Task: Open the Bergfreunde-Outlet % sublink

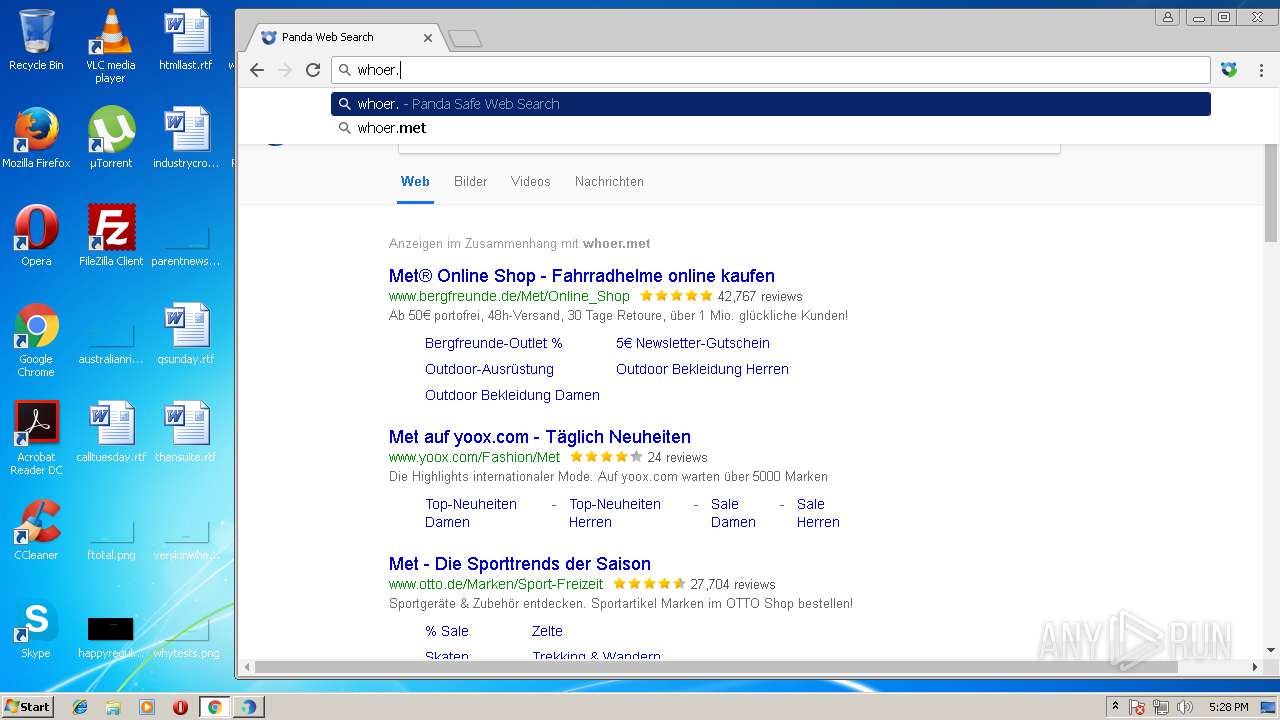Action: (x=494, y=343)
